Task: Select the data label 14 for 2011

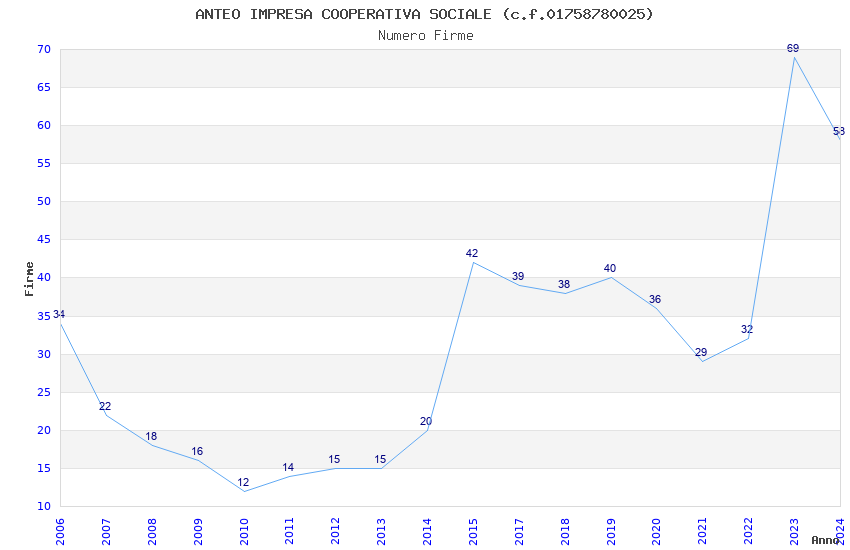Action: pyautogui.click(x=288, y=467)
